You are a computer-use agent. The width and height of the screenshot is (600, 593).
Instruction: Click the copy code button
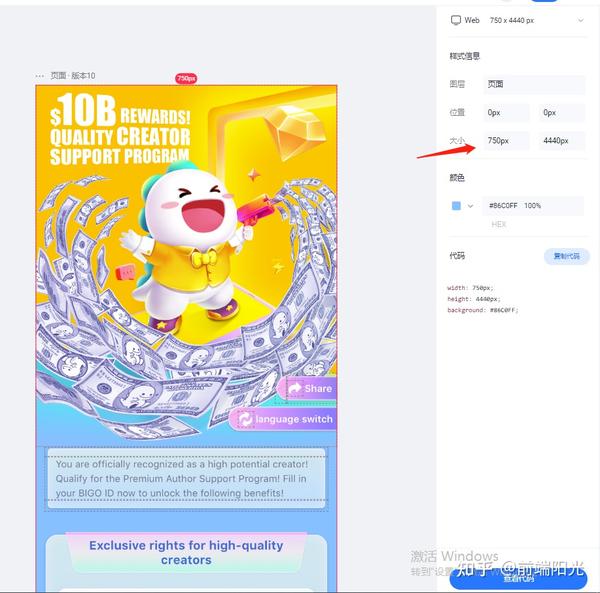567,256
